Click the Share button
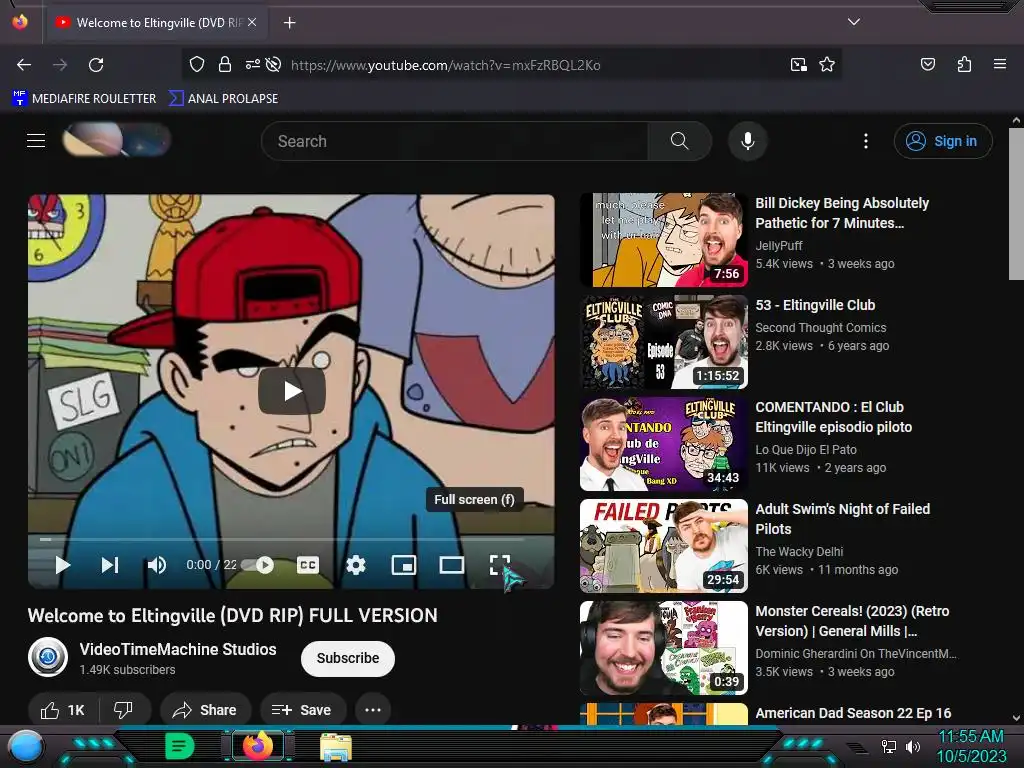 pos(204,710)
